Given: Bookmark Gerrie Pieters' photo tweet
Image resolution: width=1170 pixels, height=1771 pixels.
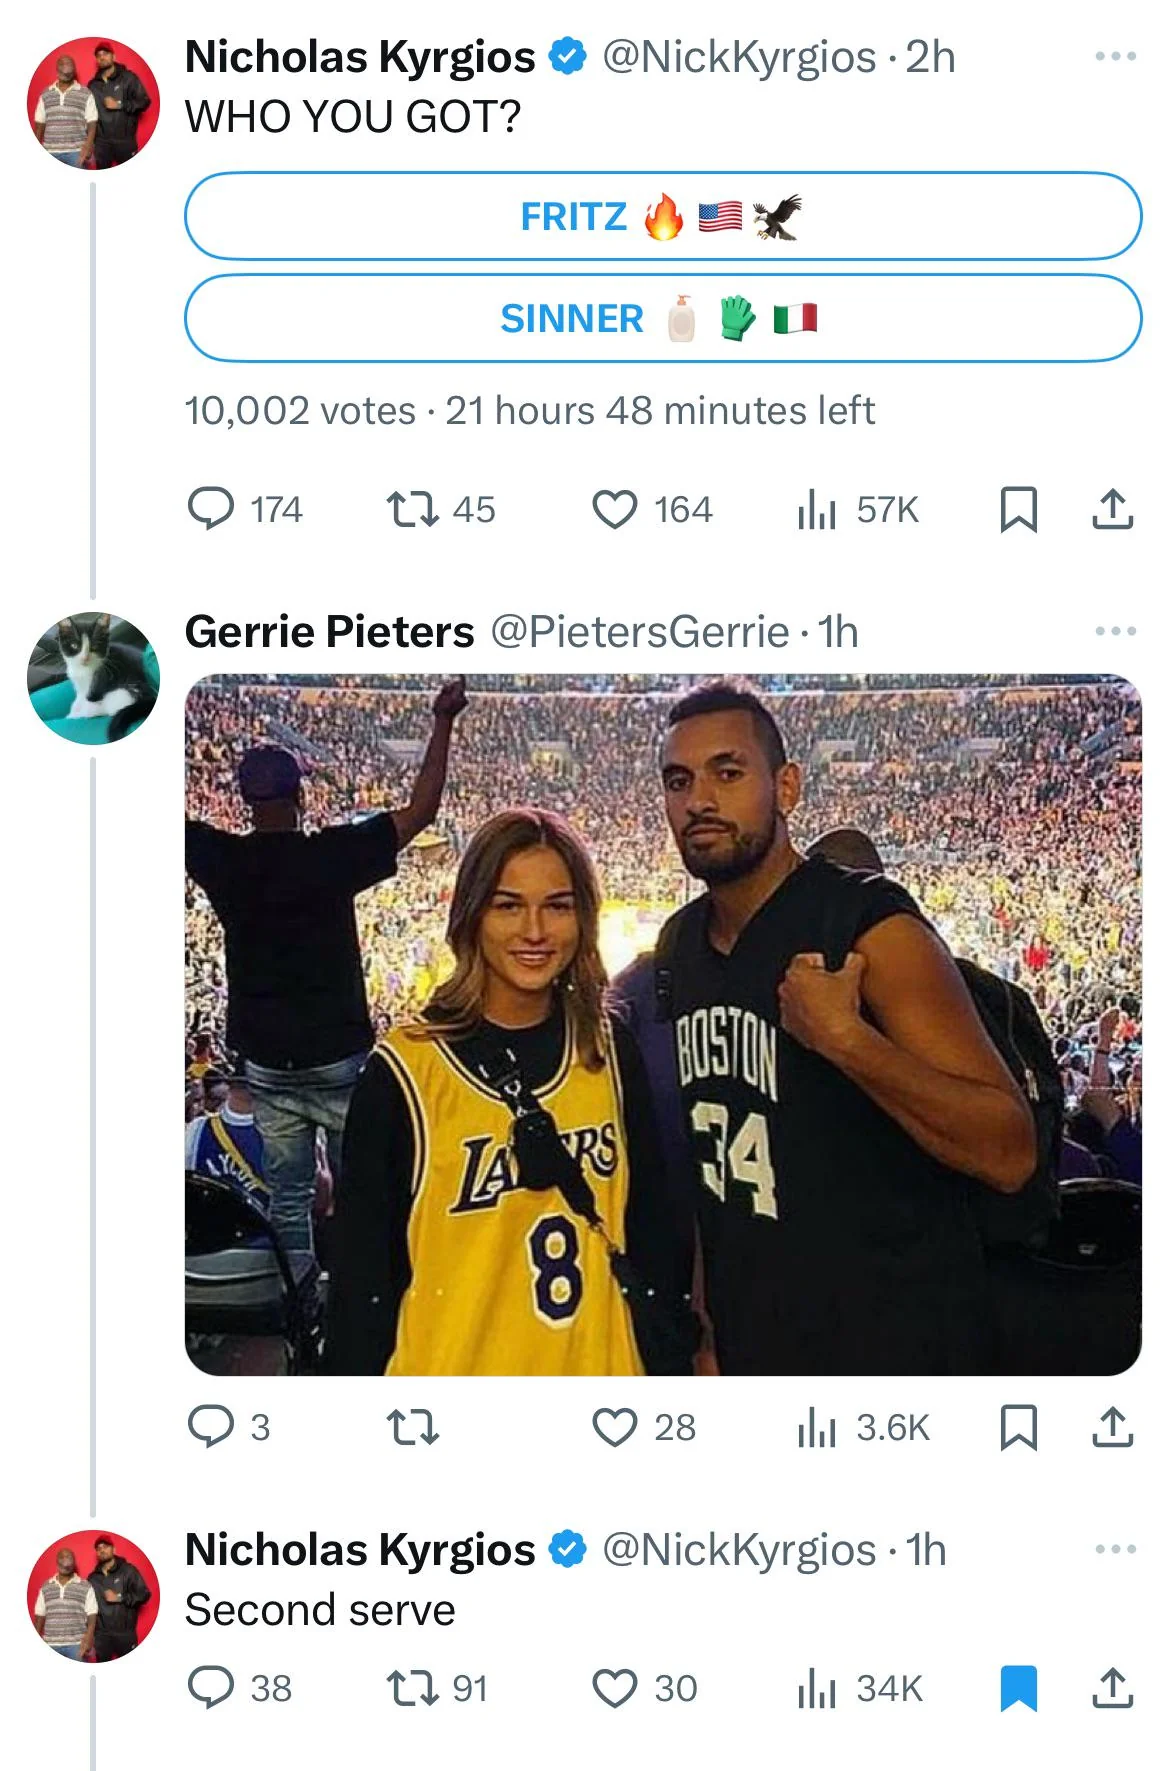Looking at the screenshot, I should click(x=1018, y=1427).
